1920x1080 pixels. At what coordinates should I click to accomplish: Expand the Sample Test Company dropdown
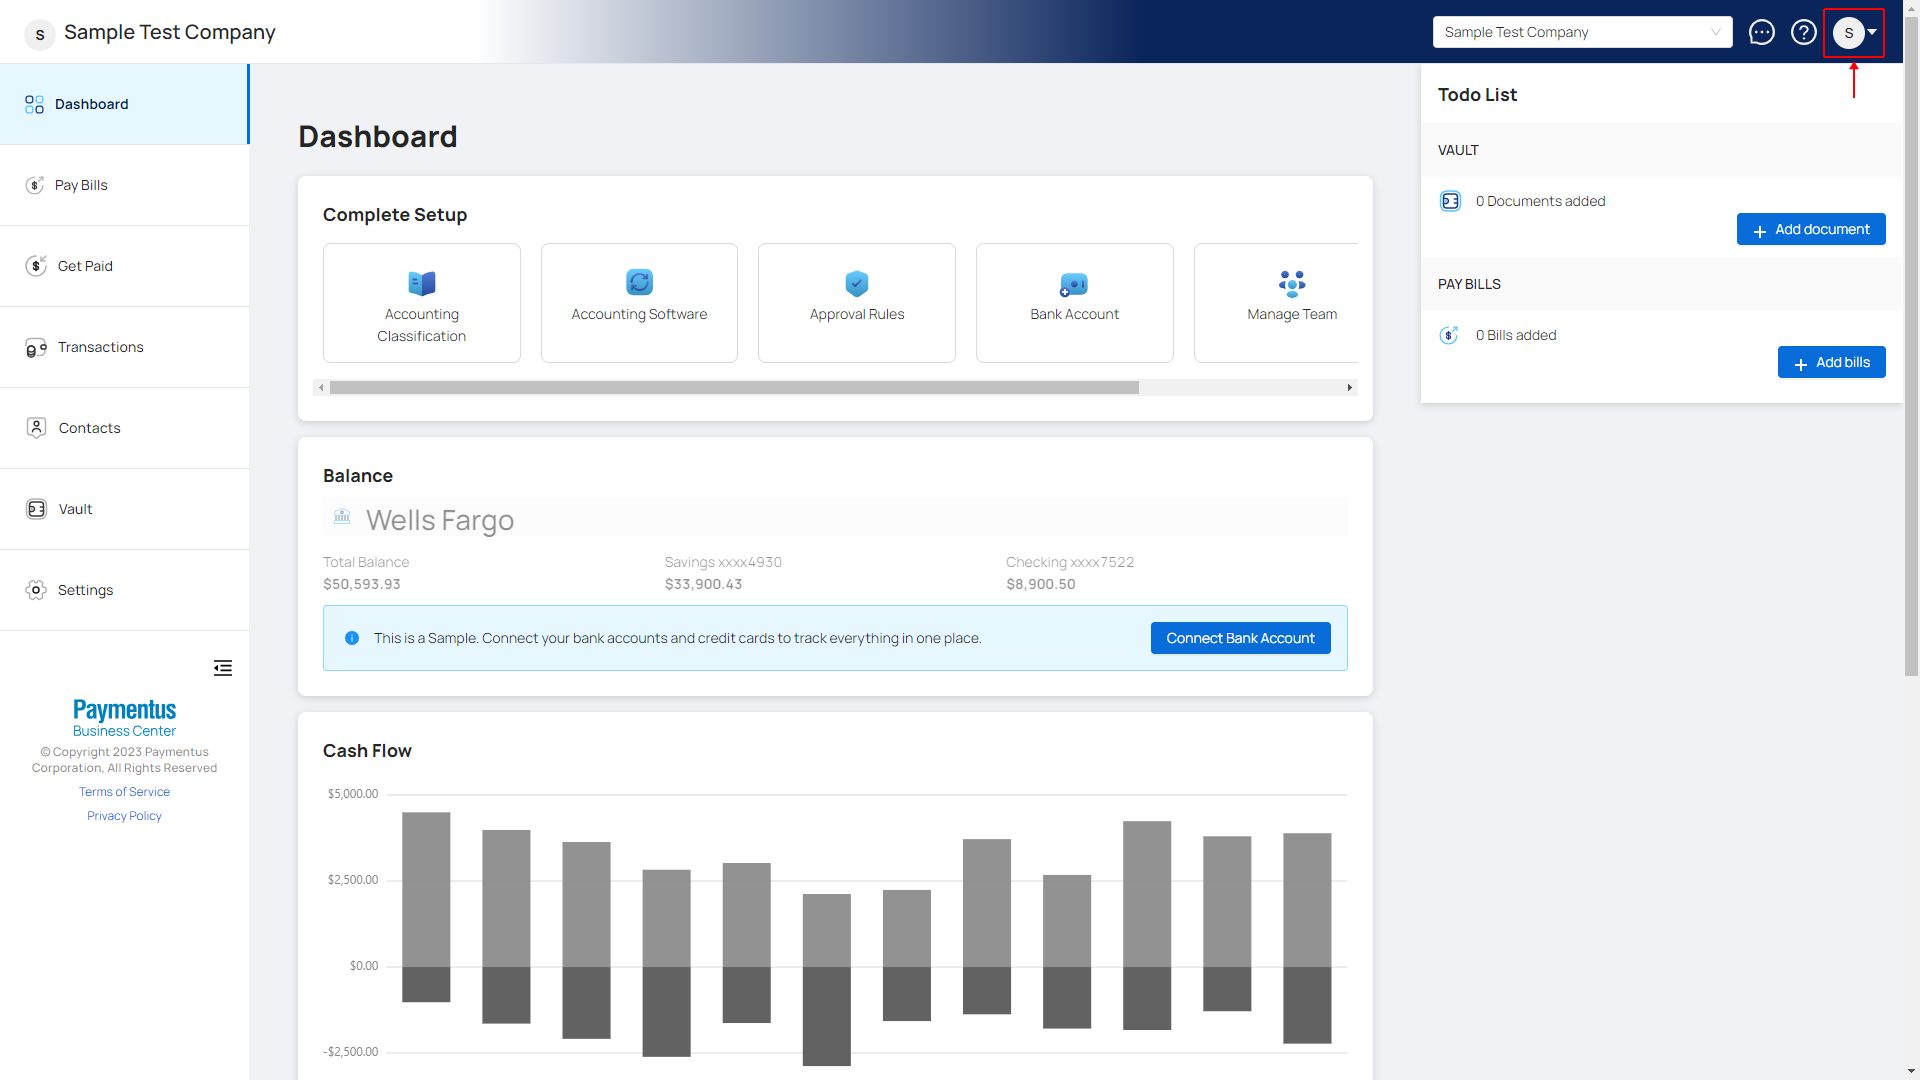(1582, 32)
